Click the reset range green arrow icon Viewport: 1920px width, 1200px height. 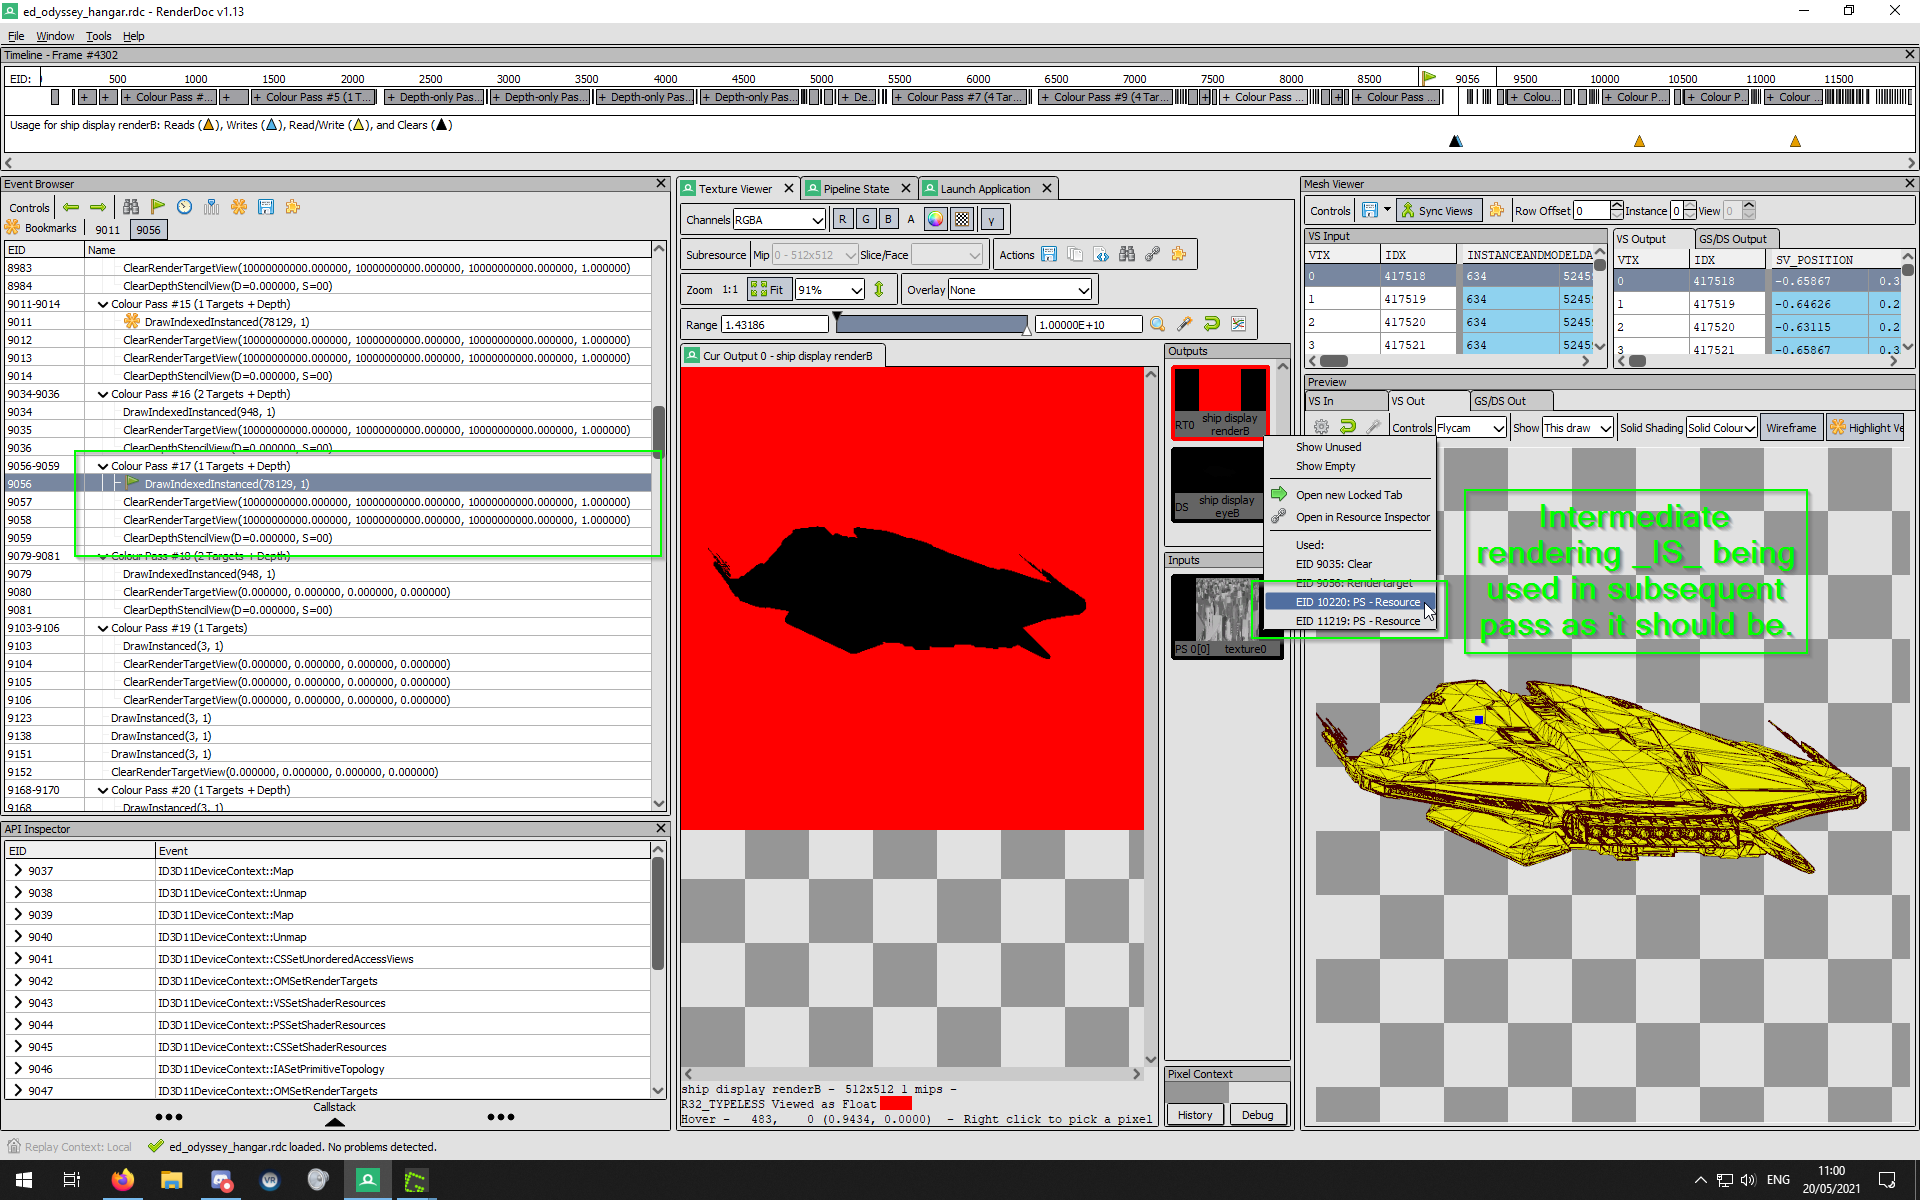point(1212,324)
